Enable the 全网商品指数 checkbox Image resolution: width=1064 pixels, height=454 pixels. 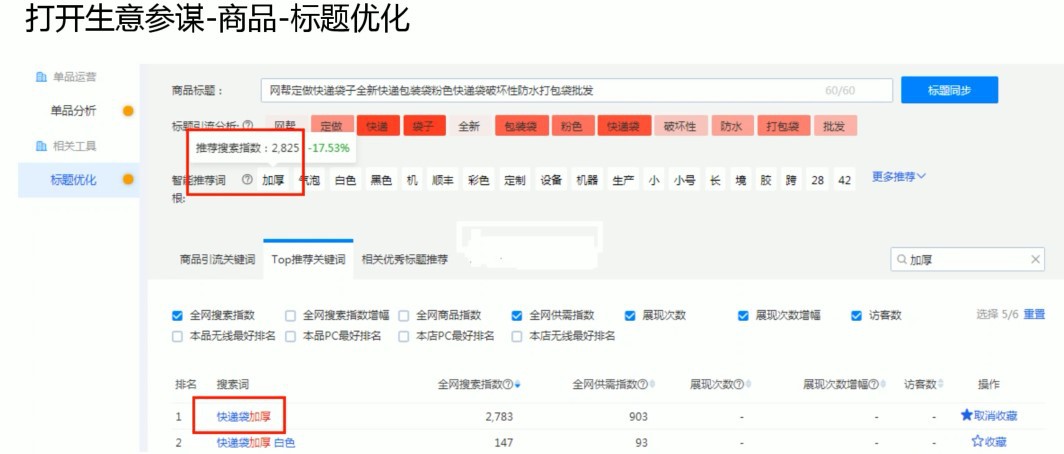click(404, 315)
